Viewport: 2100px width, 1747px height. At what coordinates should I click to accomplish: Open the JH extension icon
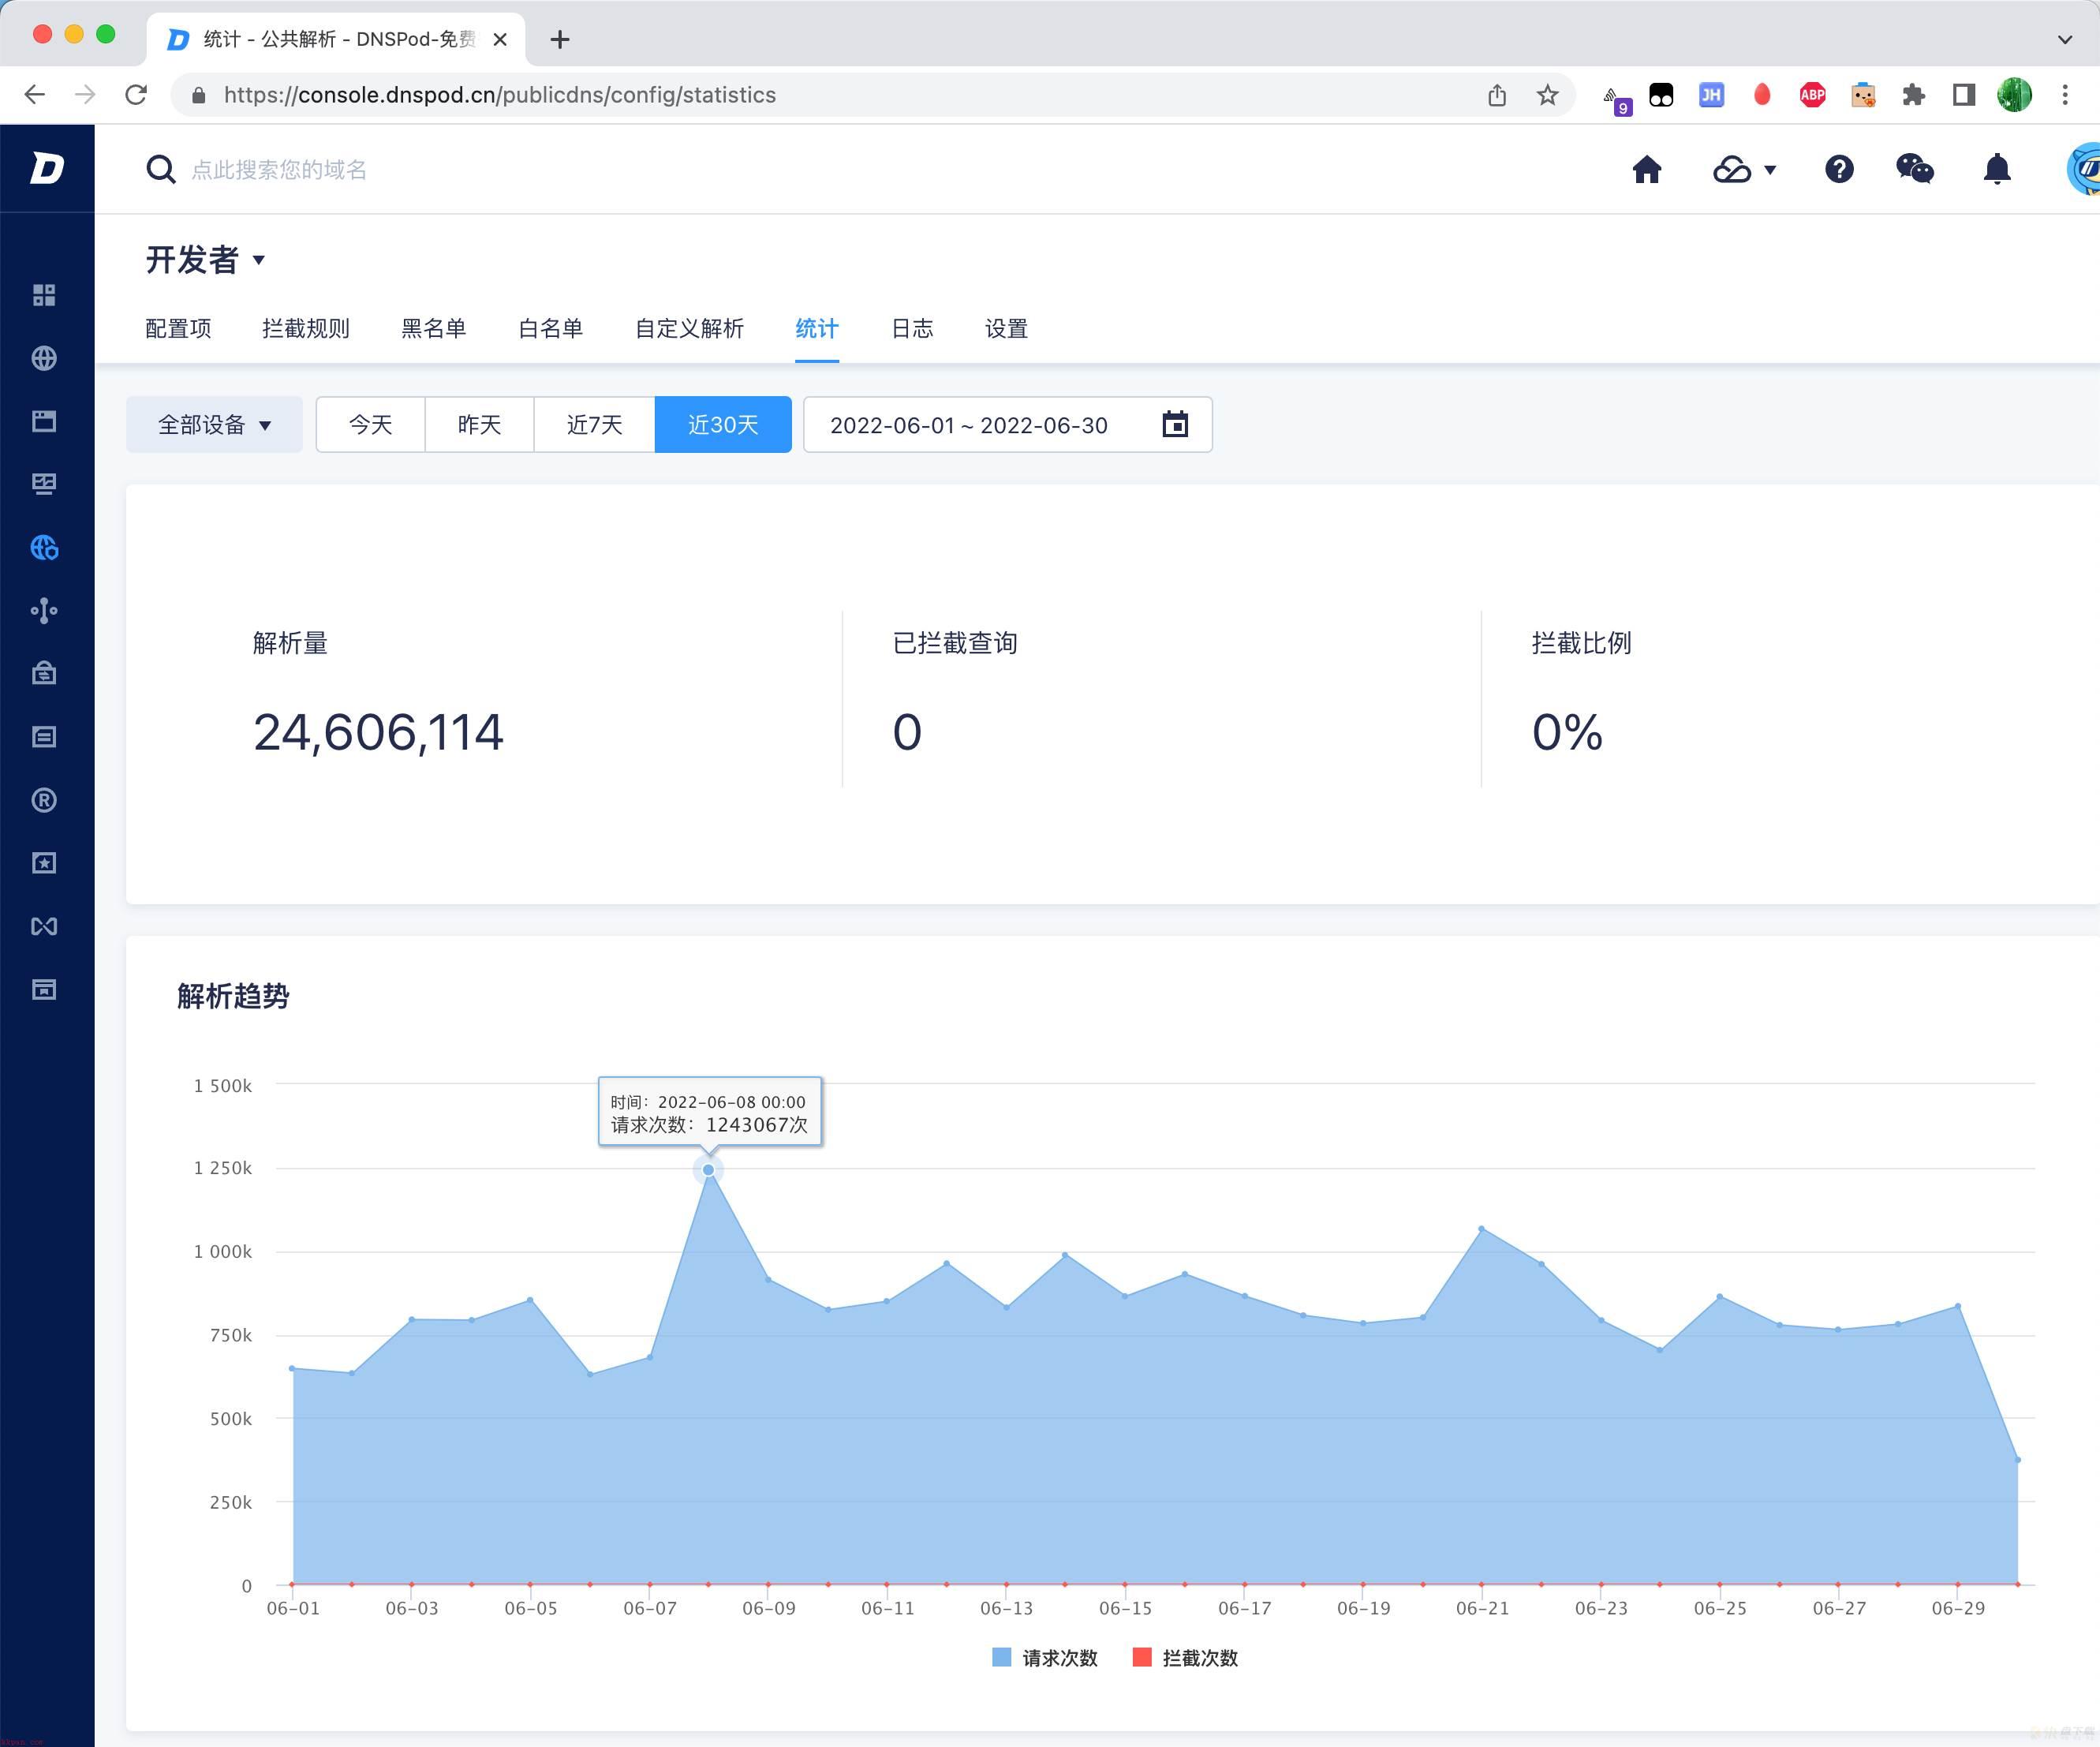1711,95
